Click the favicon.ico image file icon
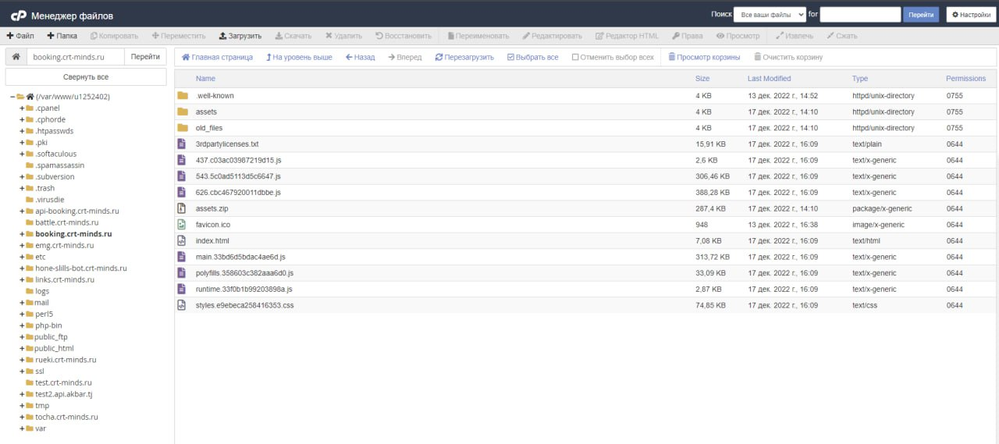 pyautogui.click(x=182, y=224)
